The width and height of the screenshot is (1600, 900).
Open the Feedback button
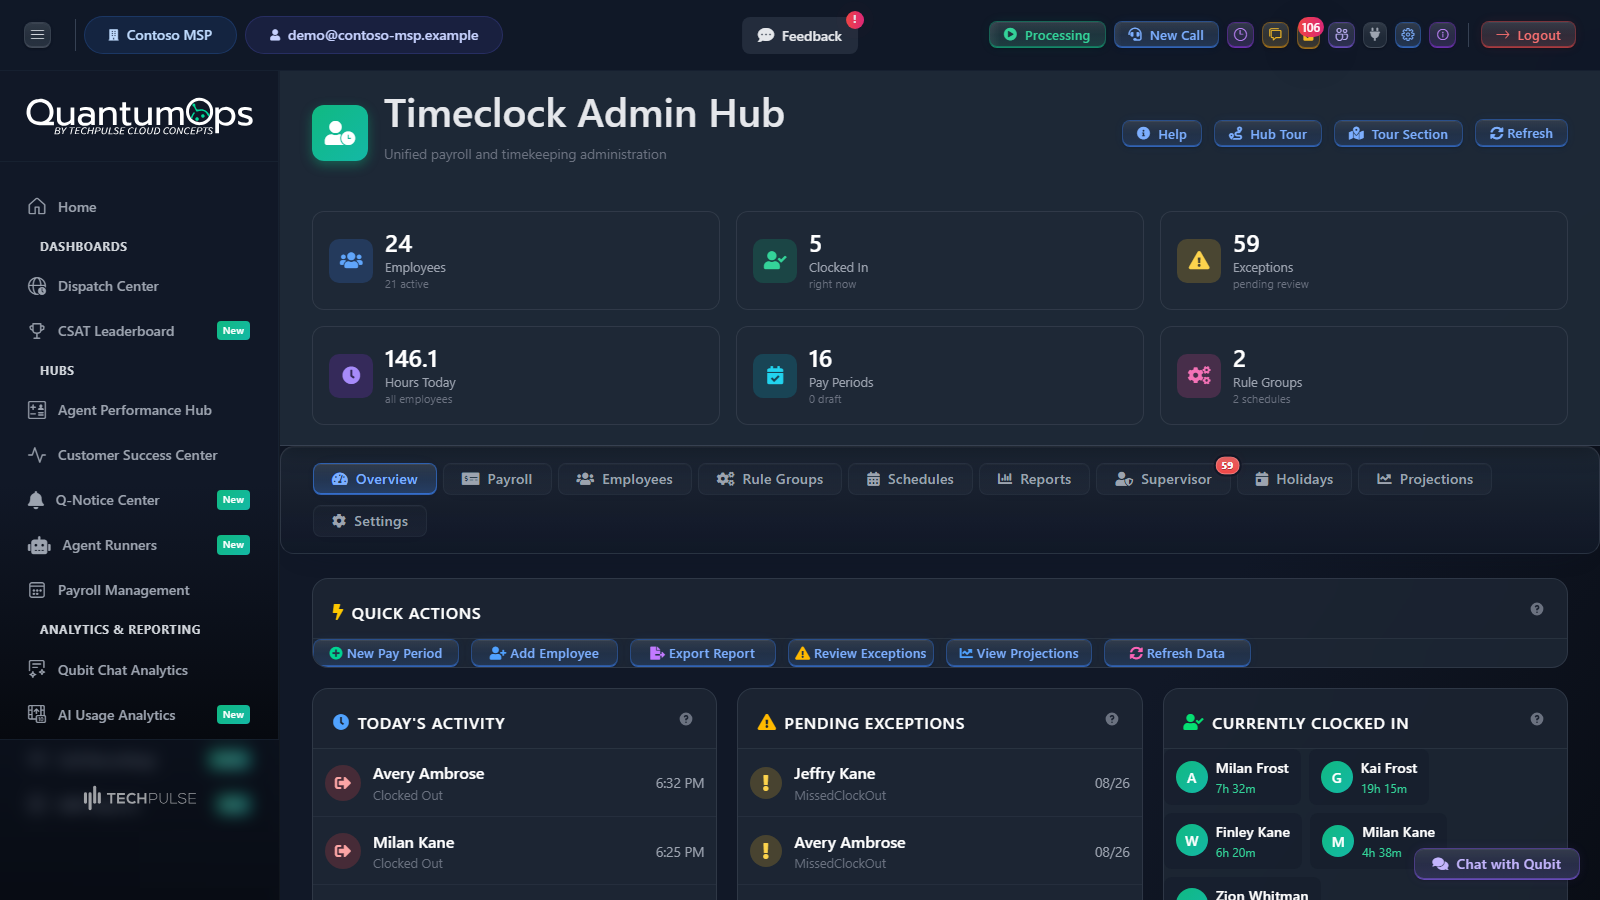tap(800, 36)
